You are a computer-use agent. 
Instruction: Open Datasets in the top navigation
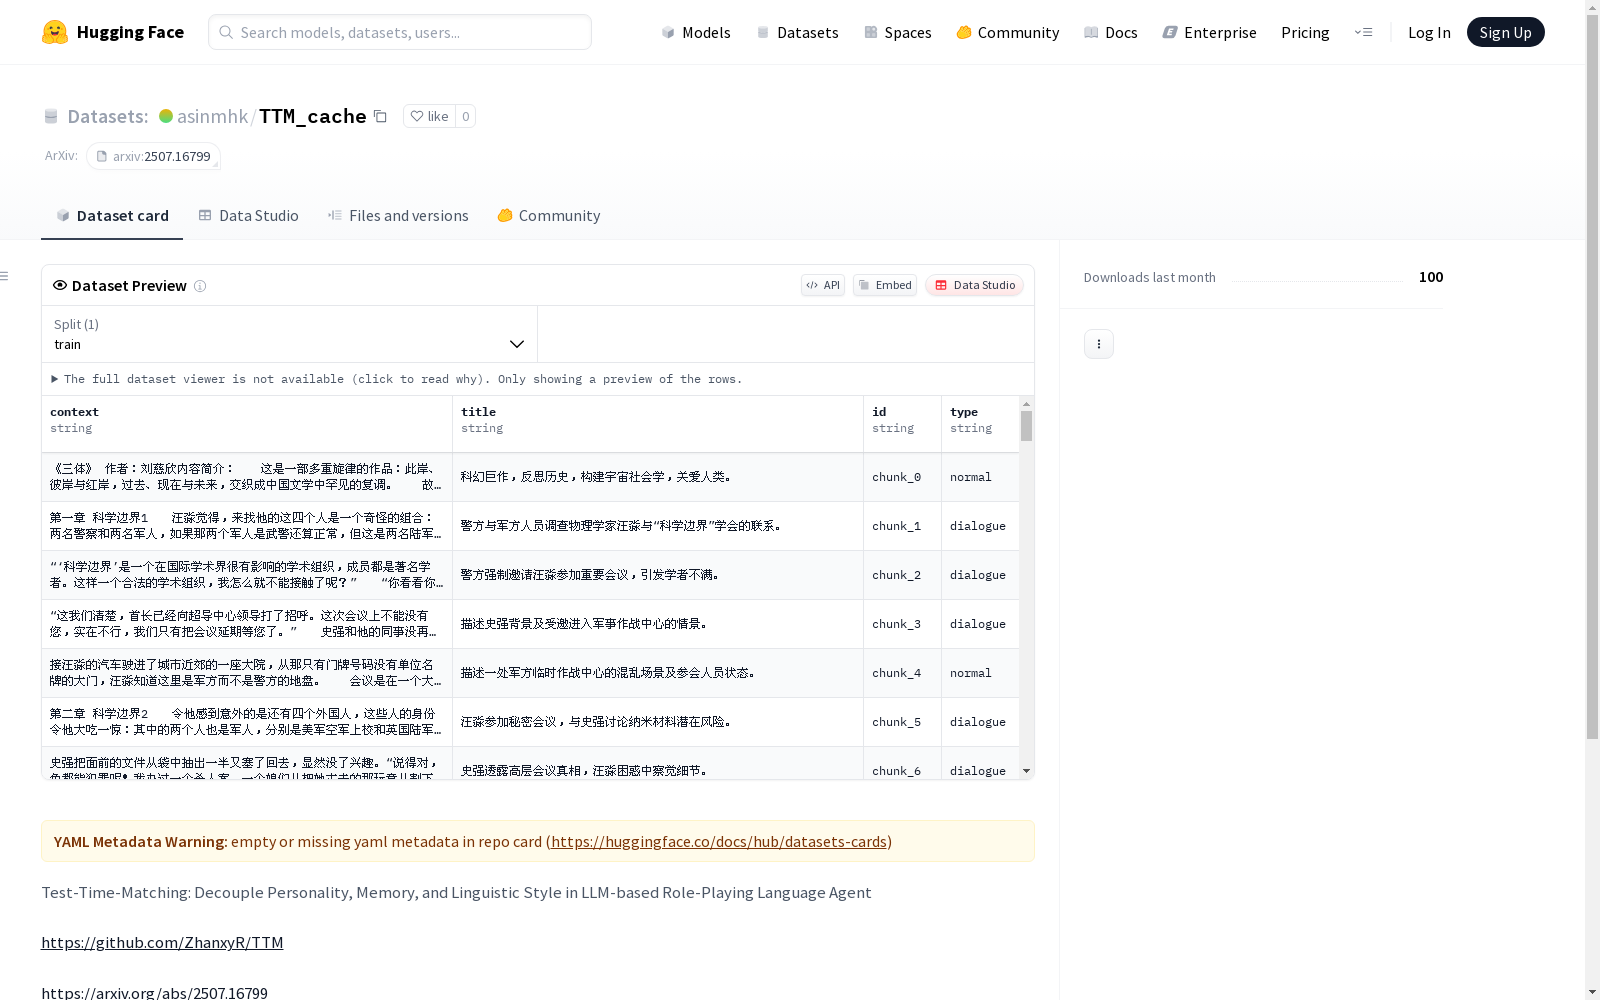coord(797,32)
